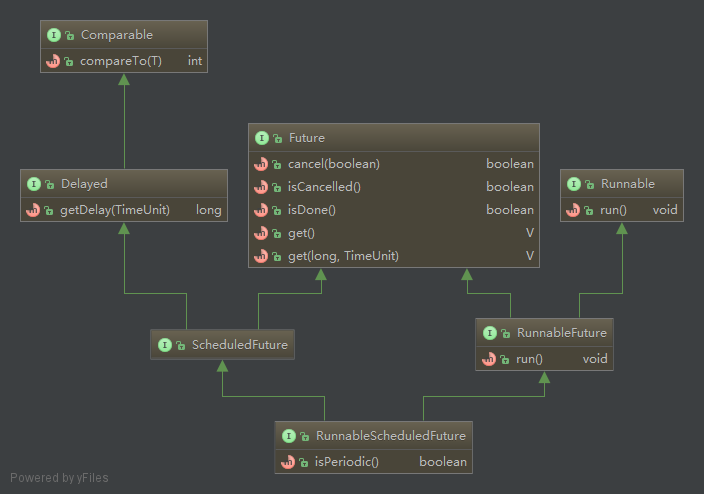Click boolean return type of isPeriodic()

click(443, 462)
